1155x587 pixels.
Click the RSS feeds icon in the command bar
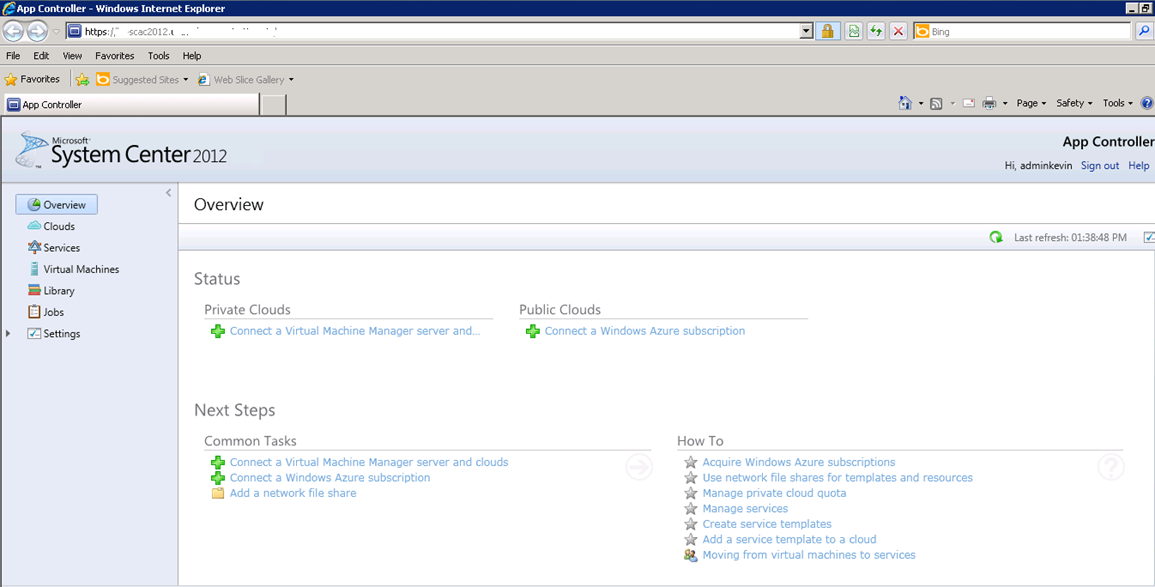coord(936,104)
